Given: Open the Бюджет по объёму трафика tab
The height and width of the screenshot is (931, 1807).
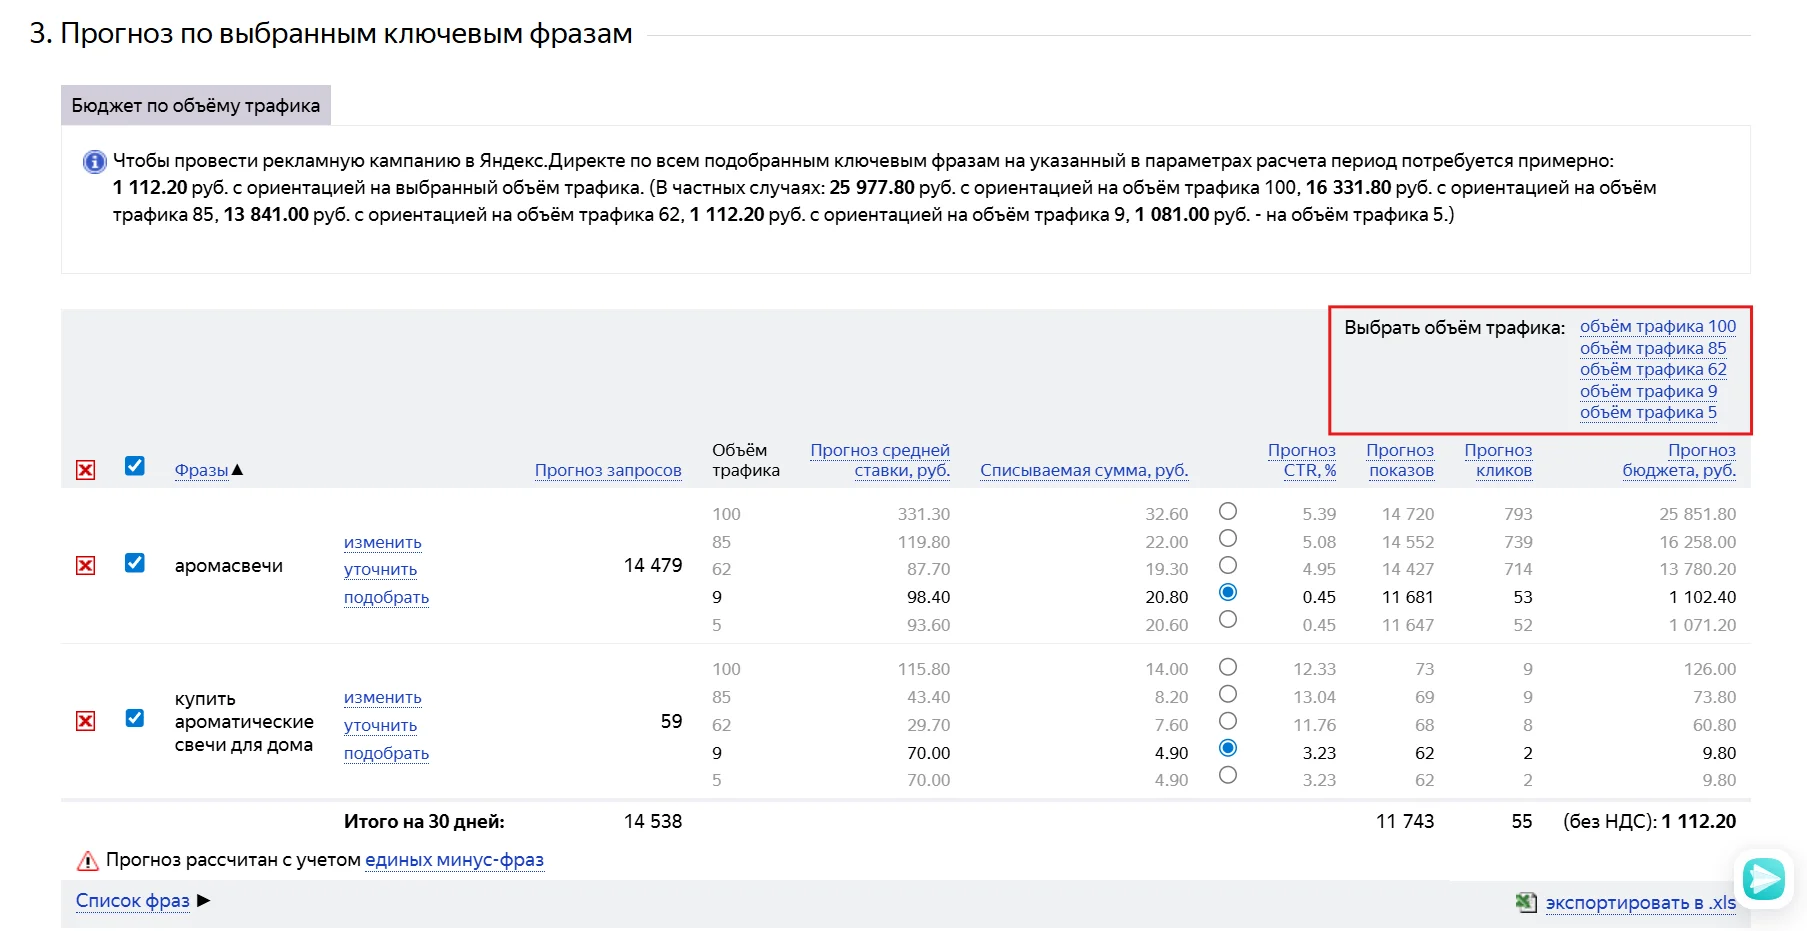Looking at the screenshot, I should (x=196, y=106).
